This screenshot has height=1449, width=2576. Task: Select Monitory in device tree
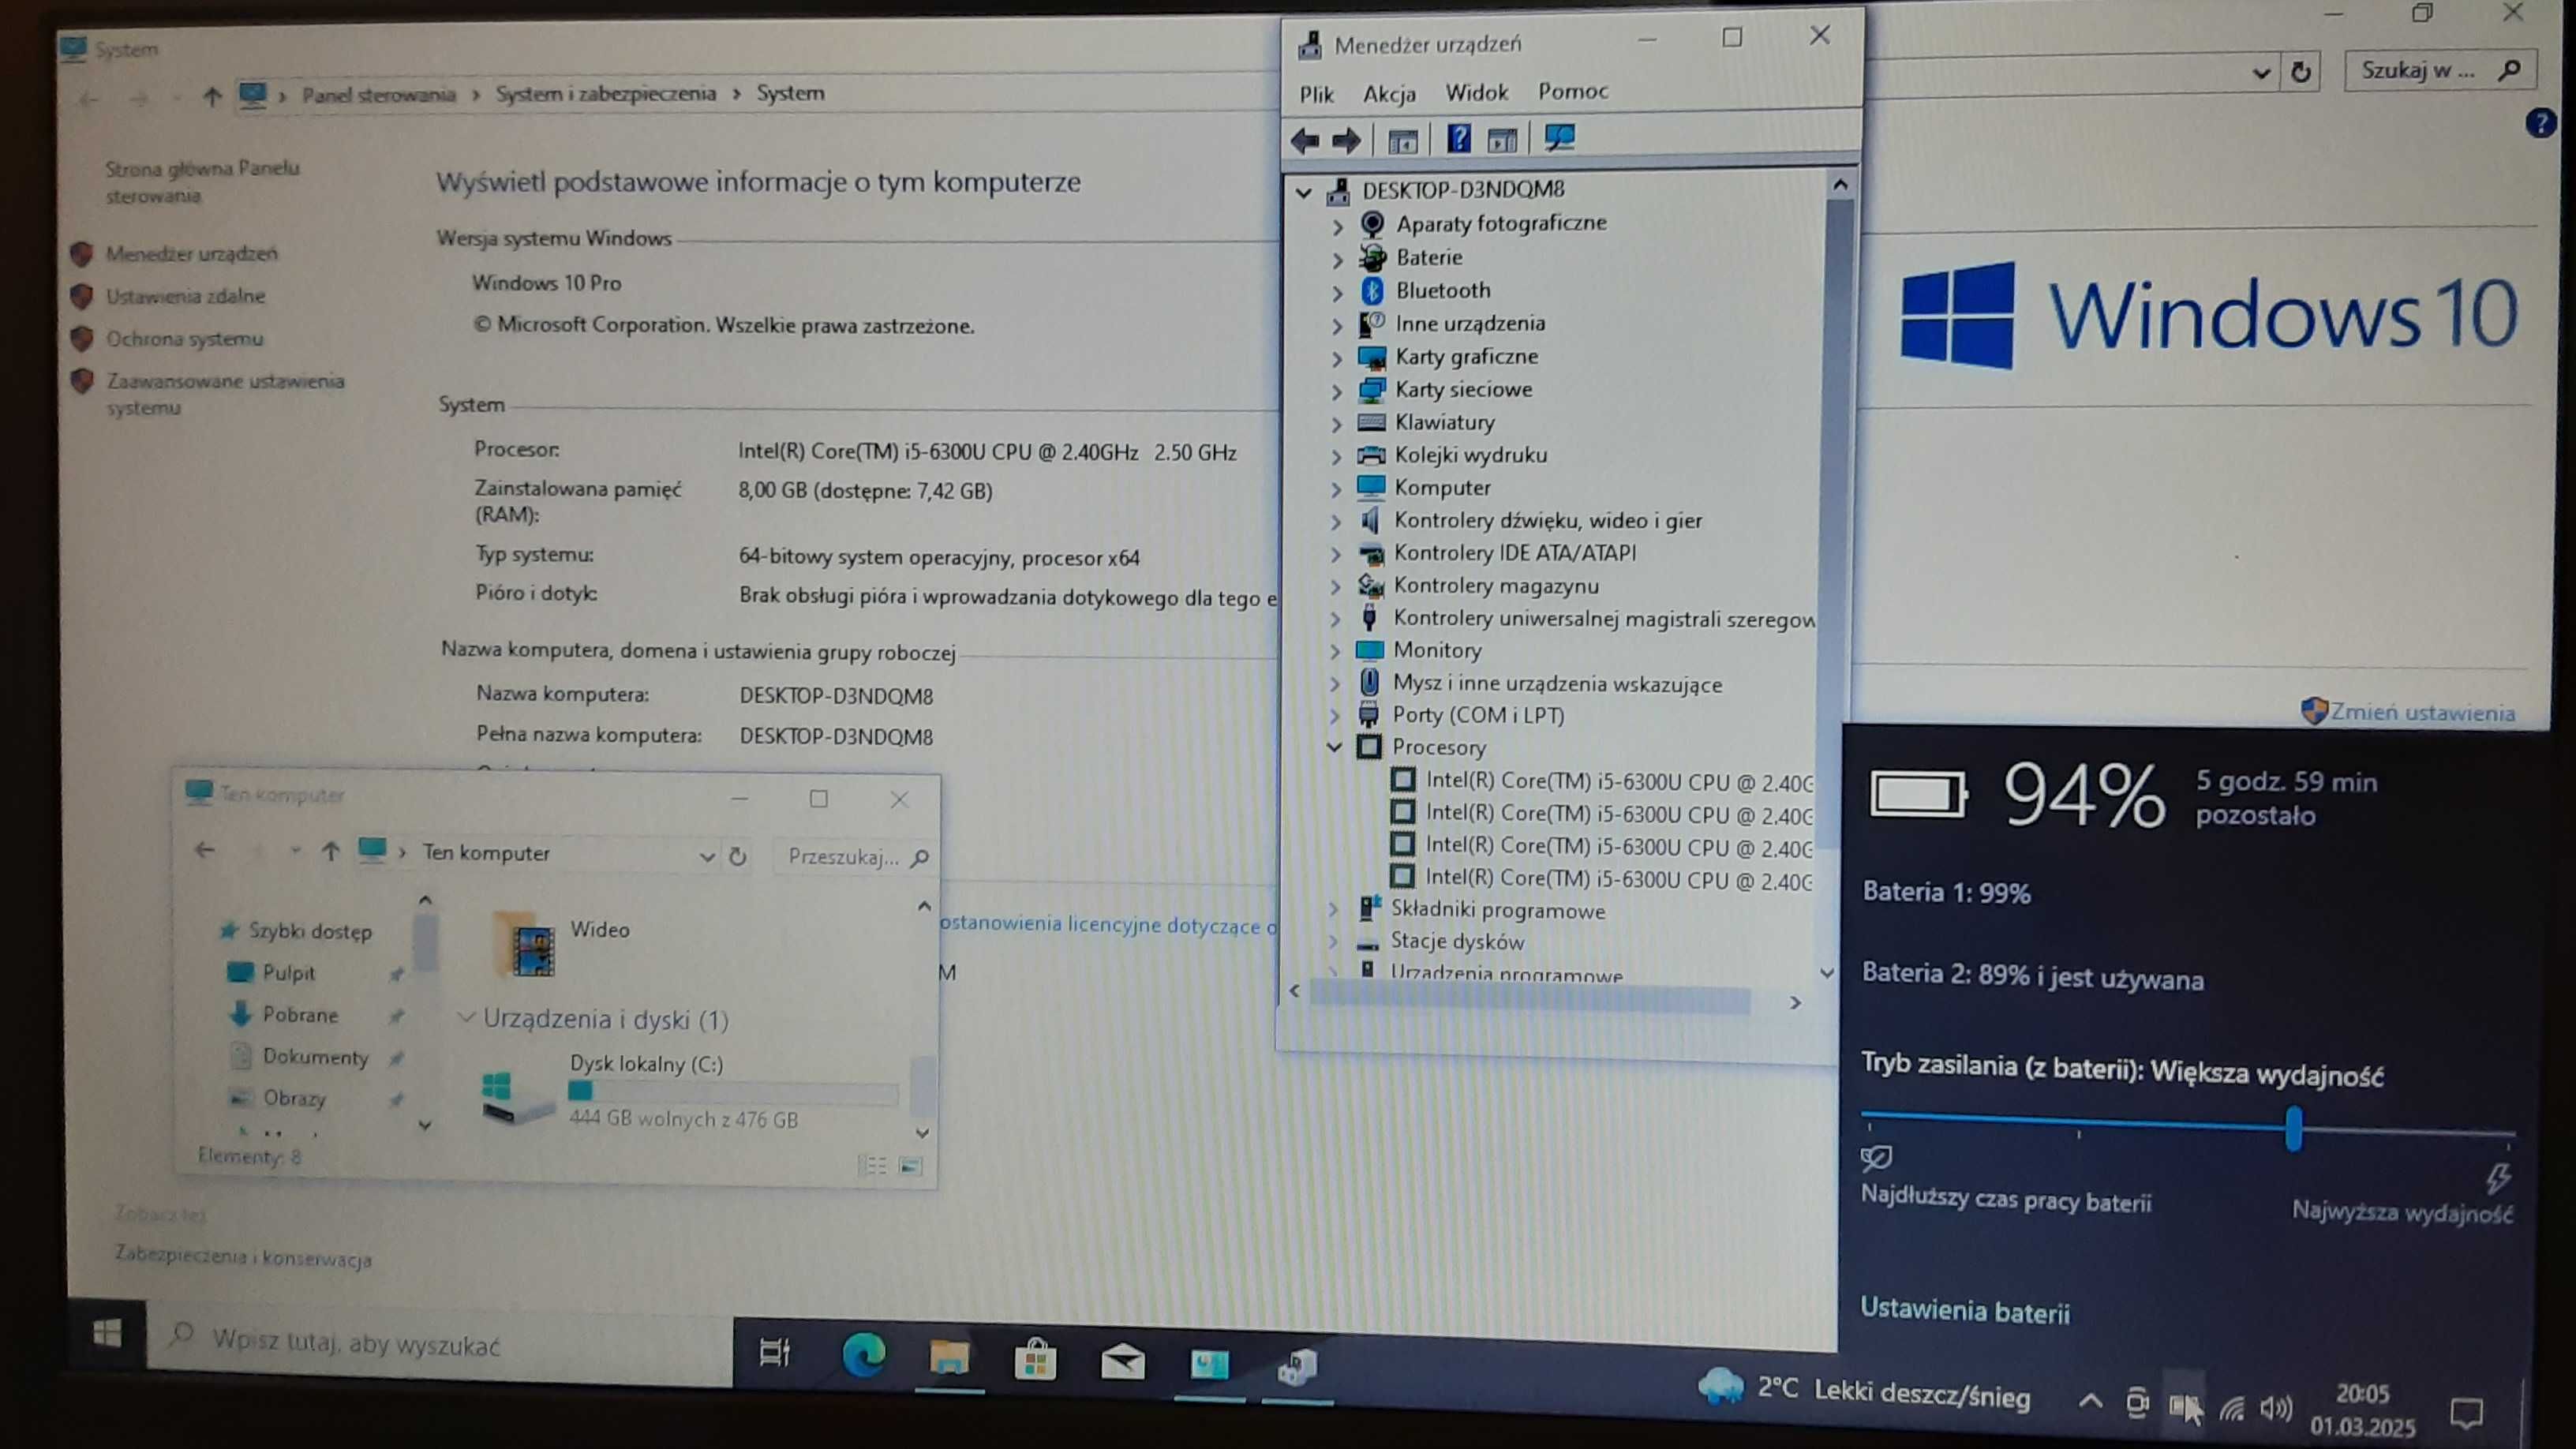pyautogui.click(x=1436, y=650)
